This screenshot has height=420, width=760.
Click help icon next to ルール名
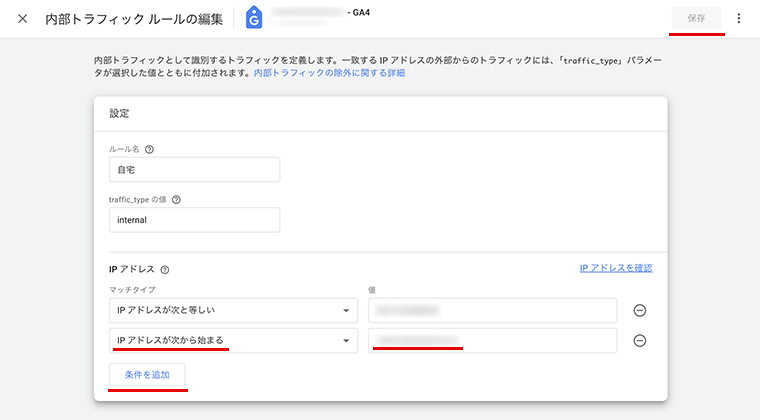point(149,149)
